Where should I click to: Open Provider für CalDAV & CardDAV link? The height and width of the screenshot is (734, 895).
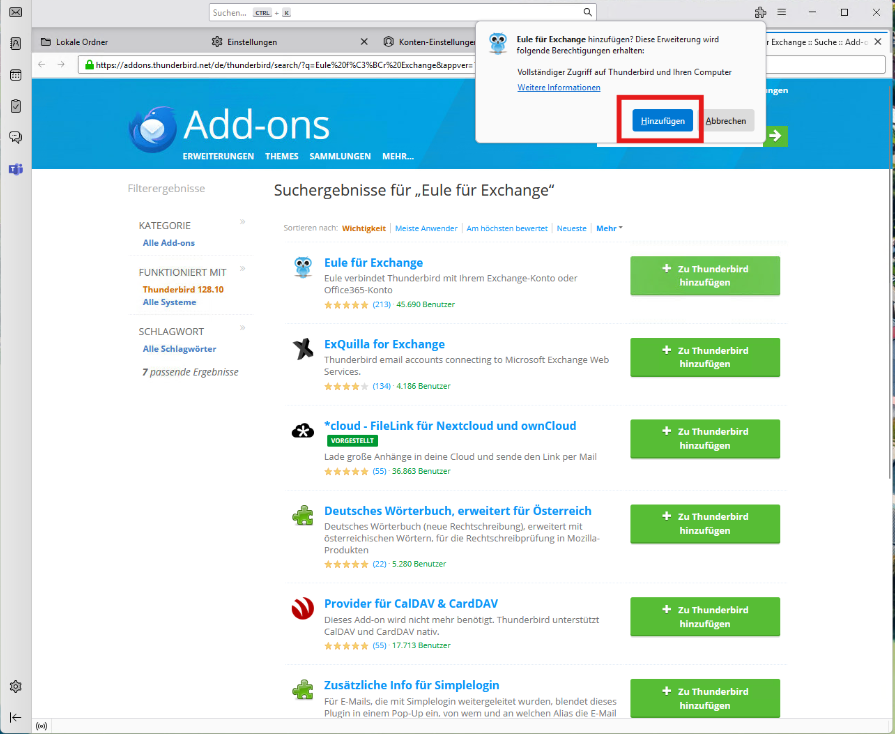[x=411, y=604]
